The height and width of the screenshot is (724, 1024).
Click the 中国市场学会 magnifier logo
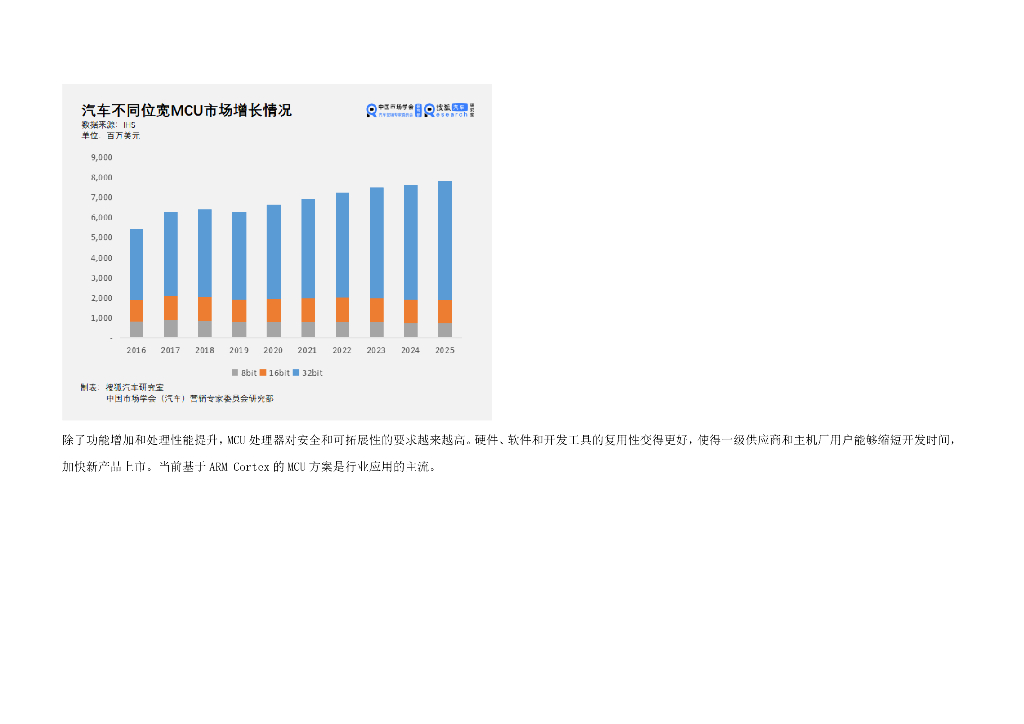point(372,110)
